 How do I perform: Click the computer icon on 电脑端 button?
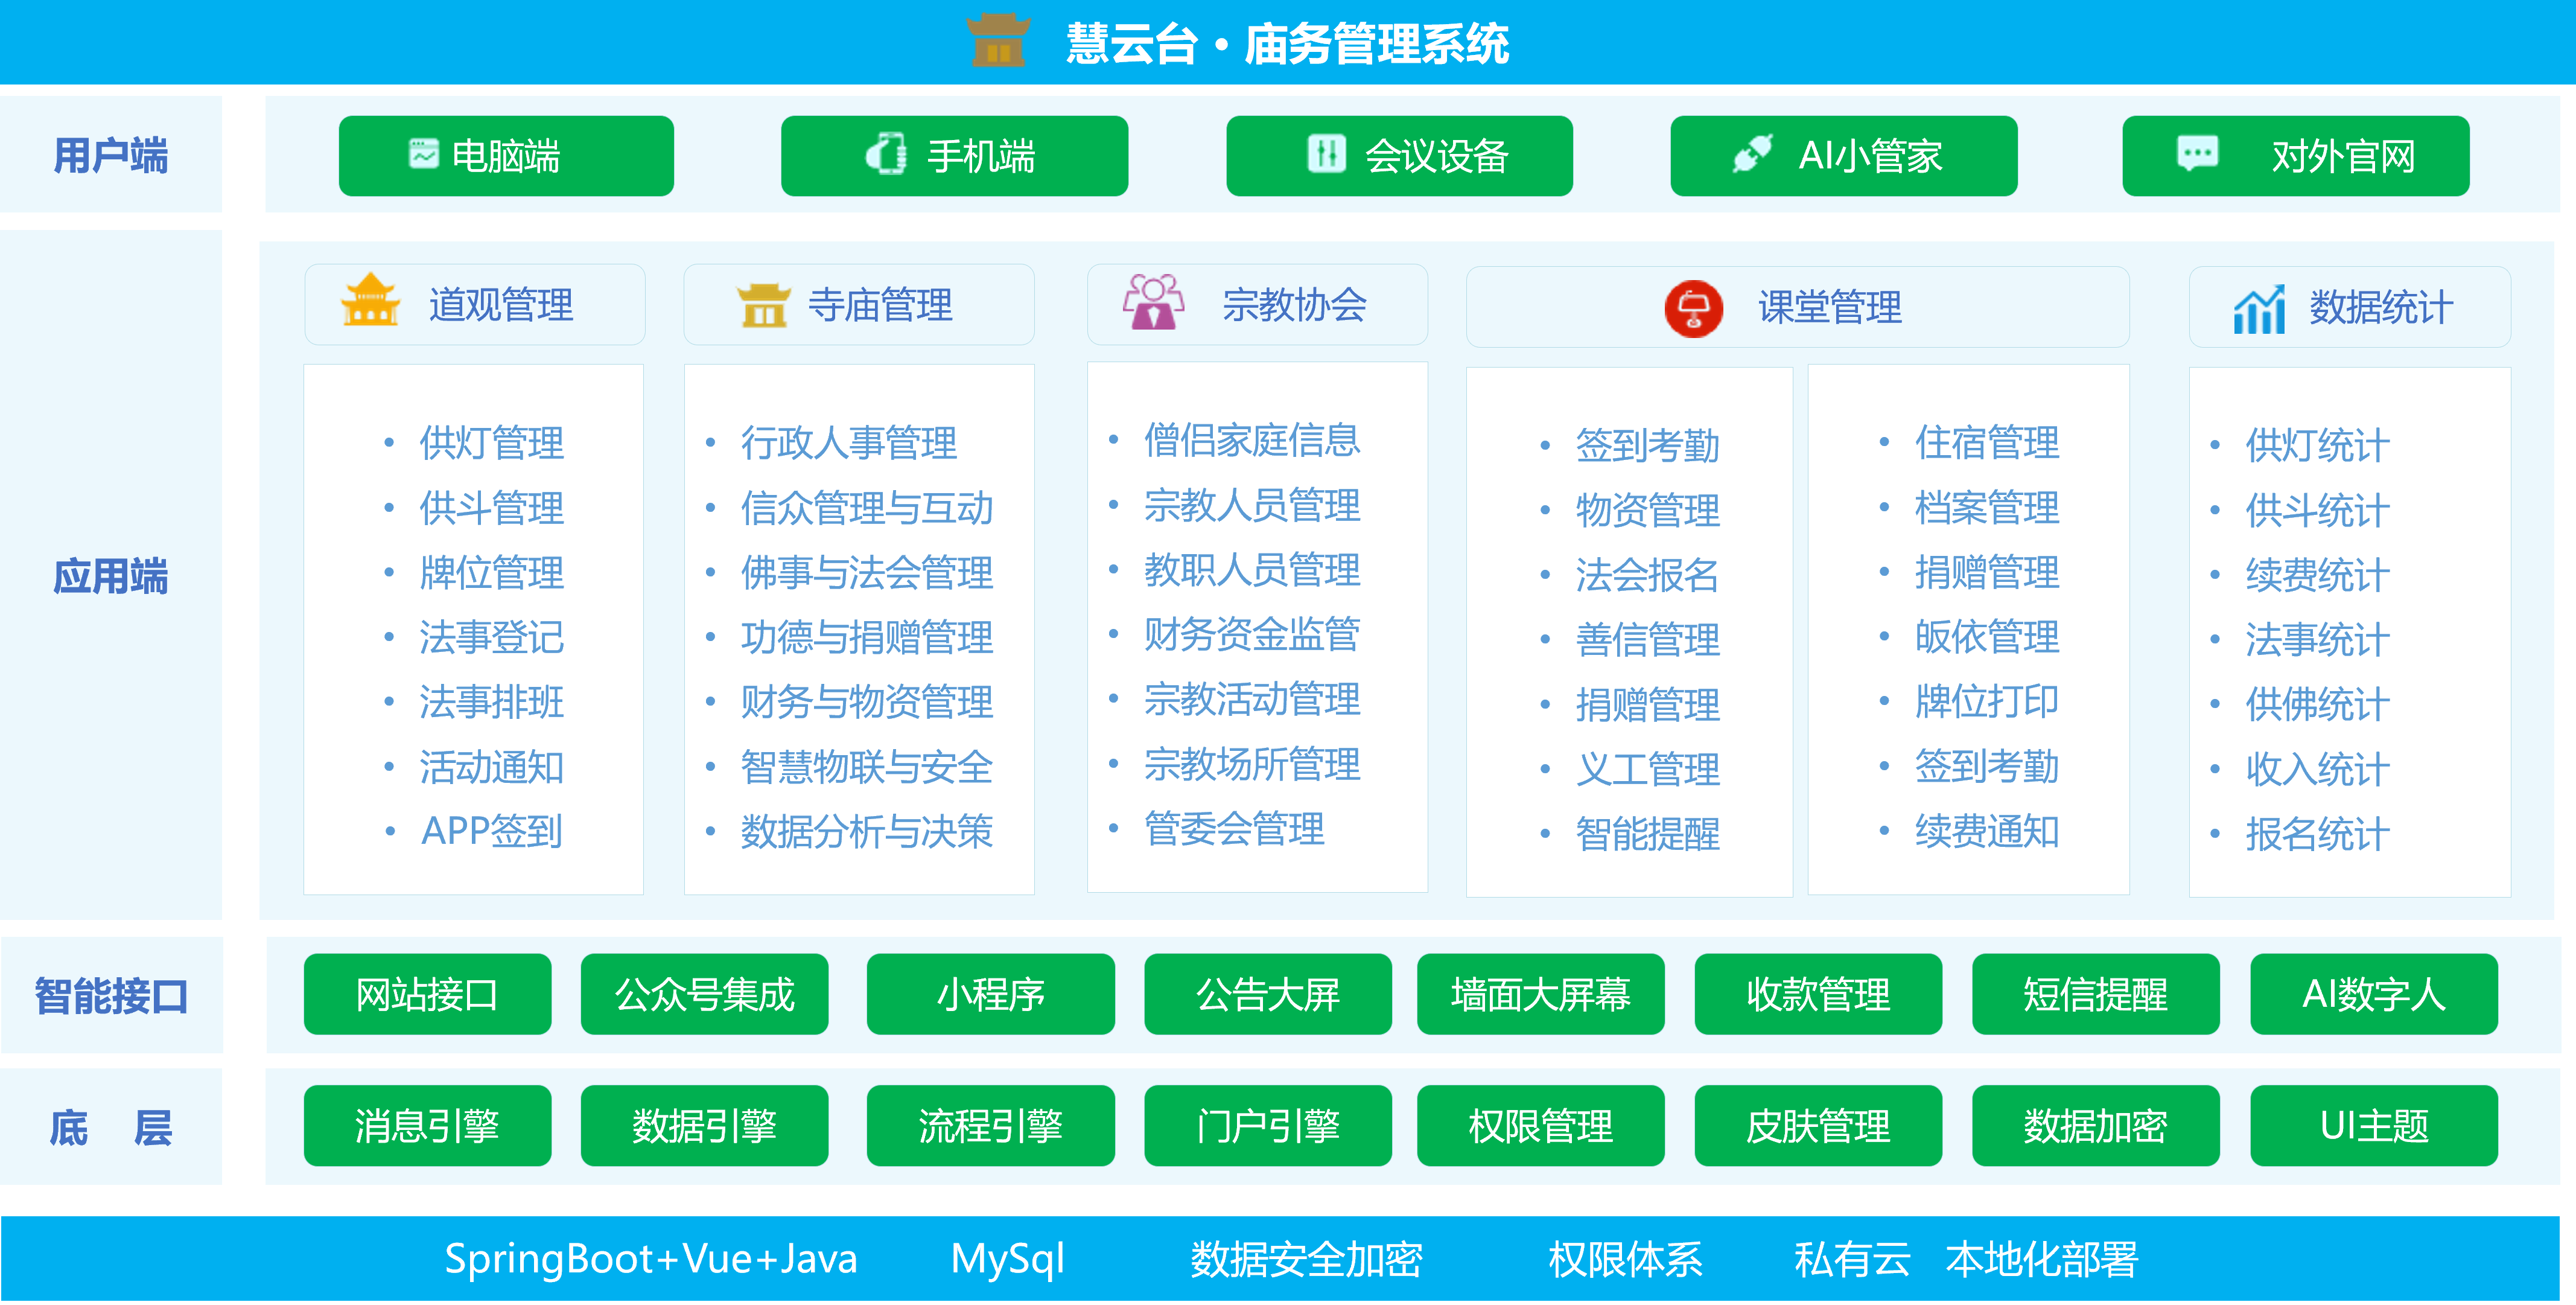(x=424, y=154)
